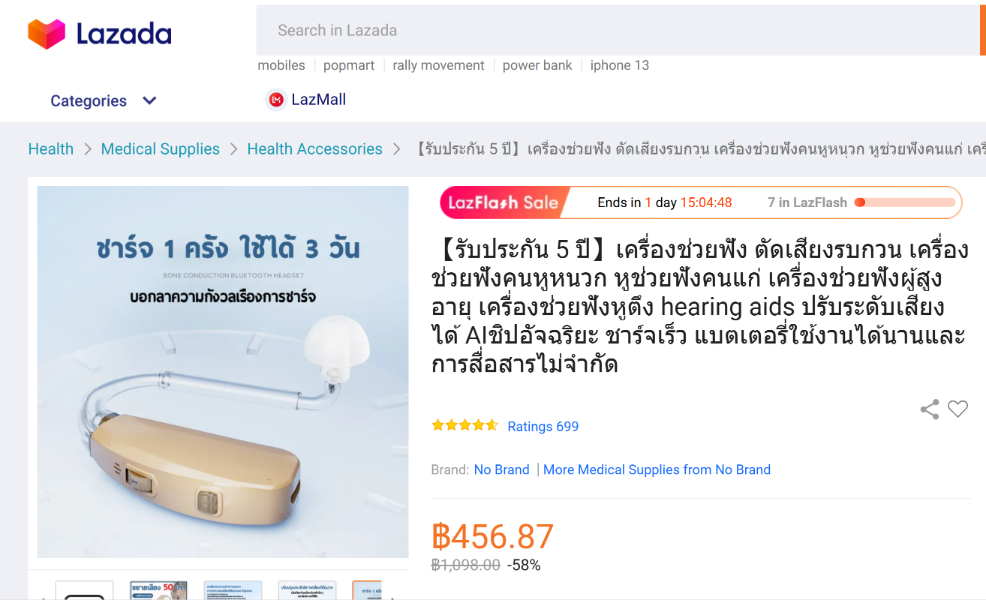This screenshot has width=986, height=600.
Task: Expand the Categories dropdown chevron
Action: pos(149,101)
